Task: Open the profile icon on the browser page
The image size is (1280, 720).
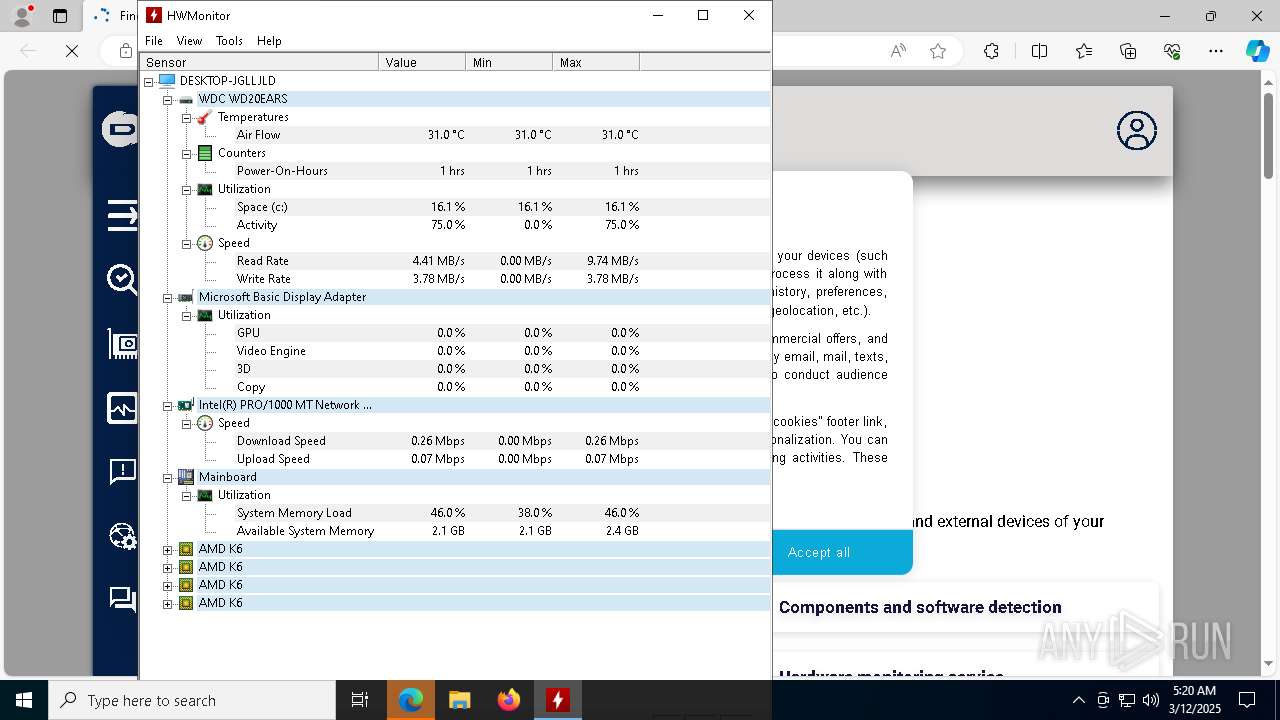Action: click(x=1136, y=131)
